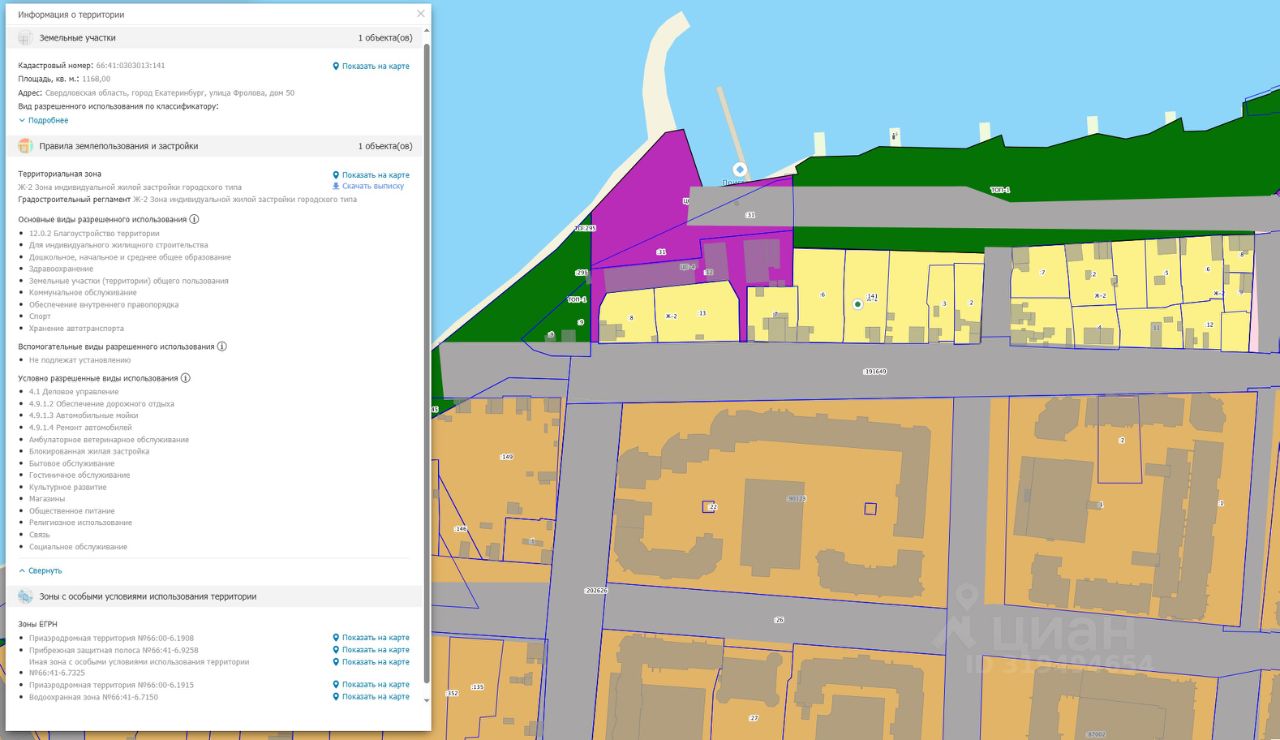The image size is (1280, 740).
Task: Download extract via 'Скачать выписку'
Action: coord(368,186)
